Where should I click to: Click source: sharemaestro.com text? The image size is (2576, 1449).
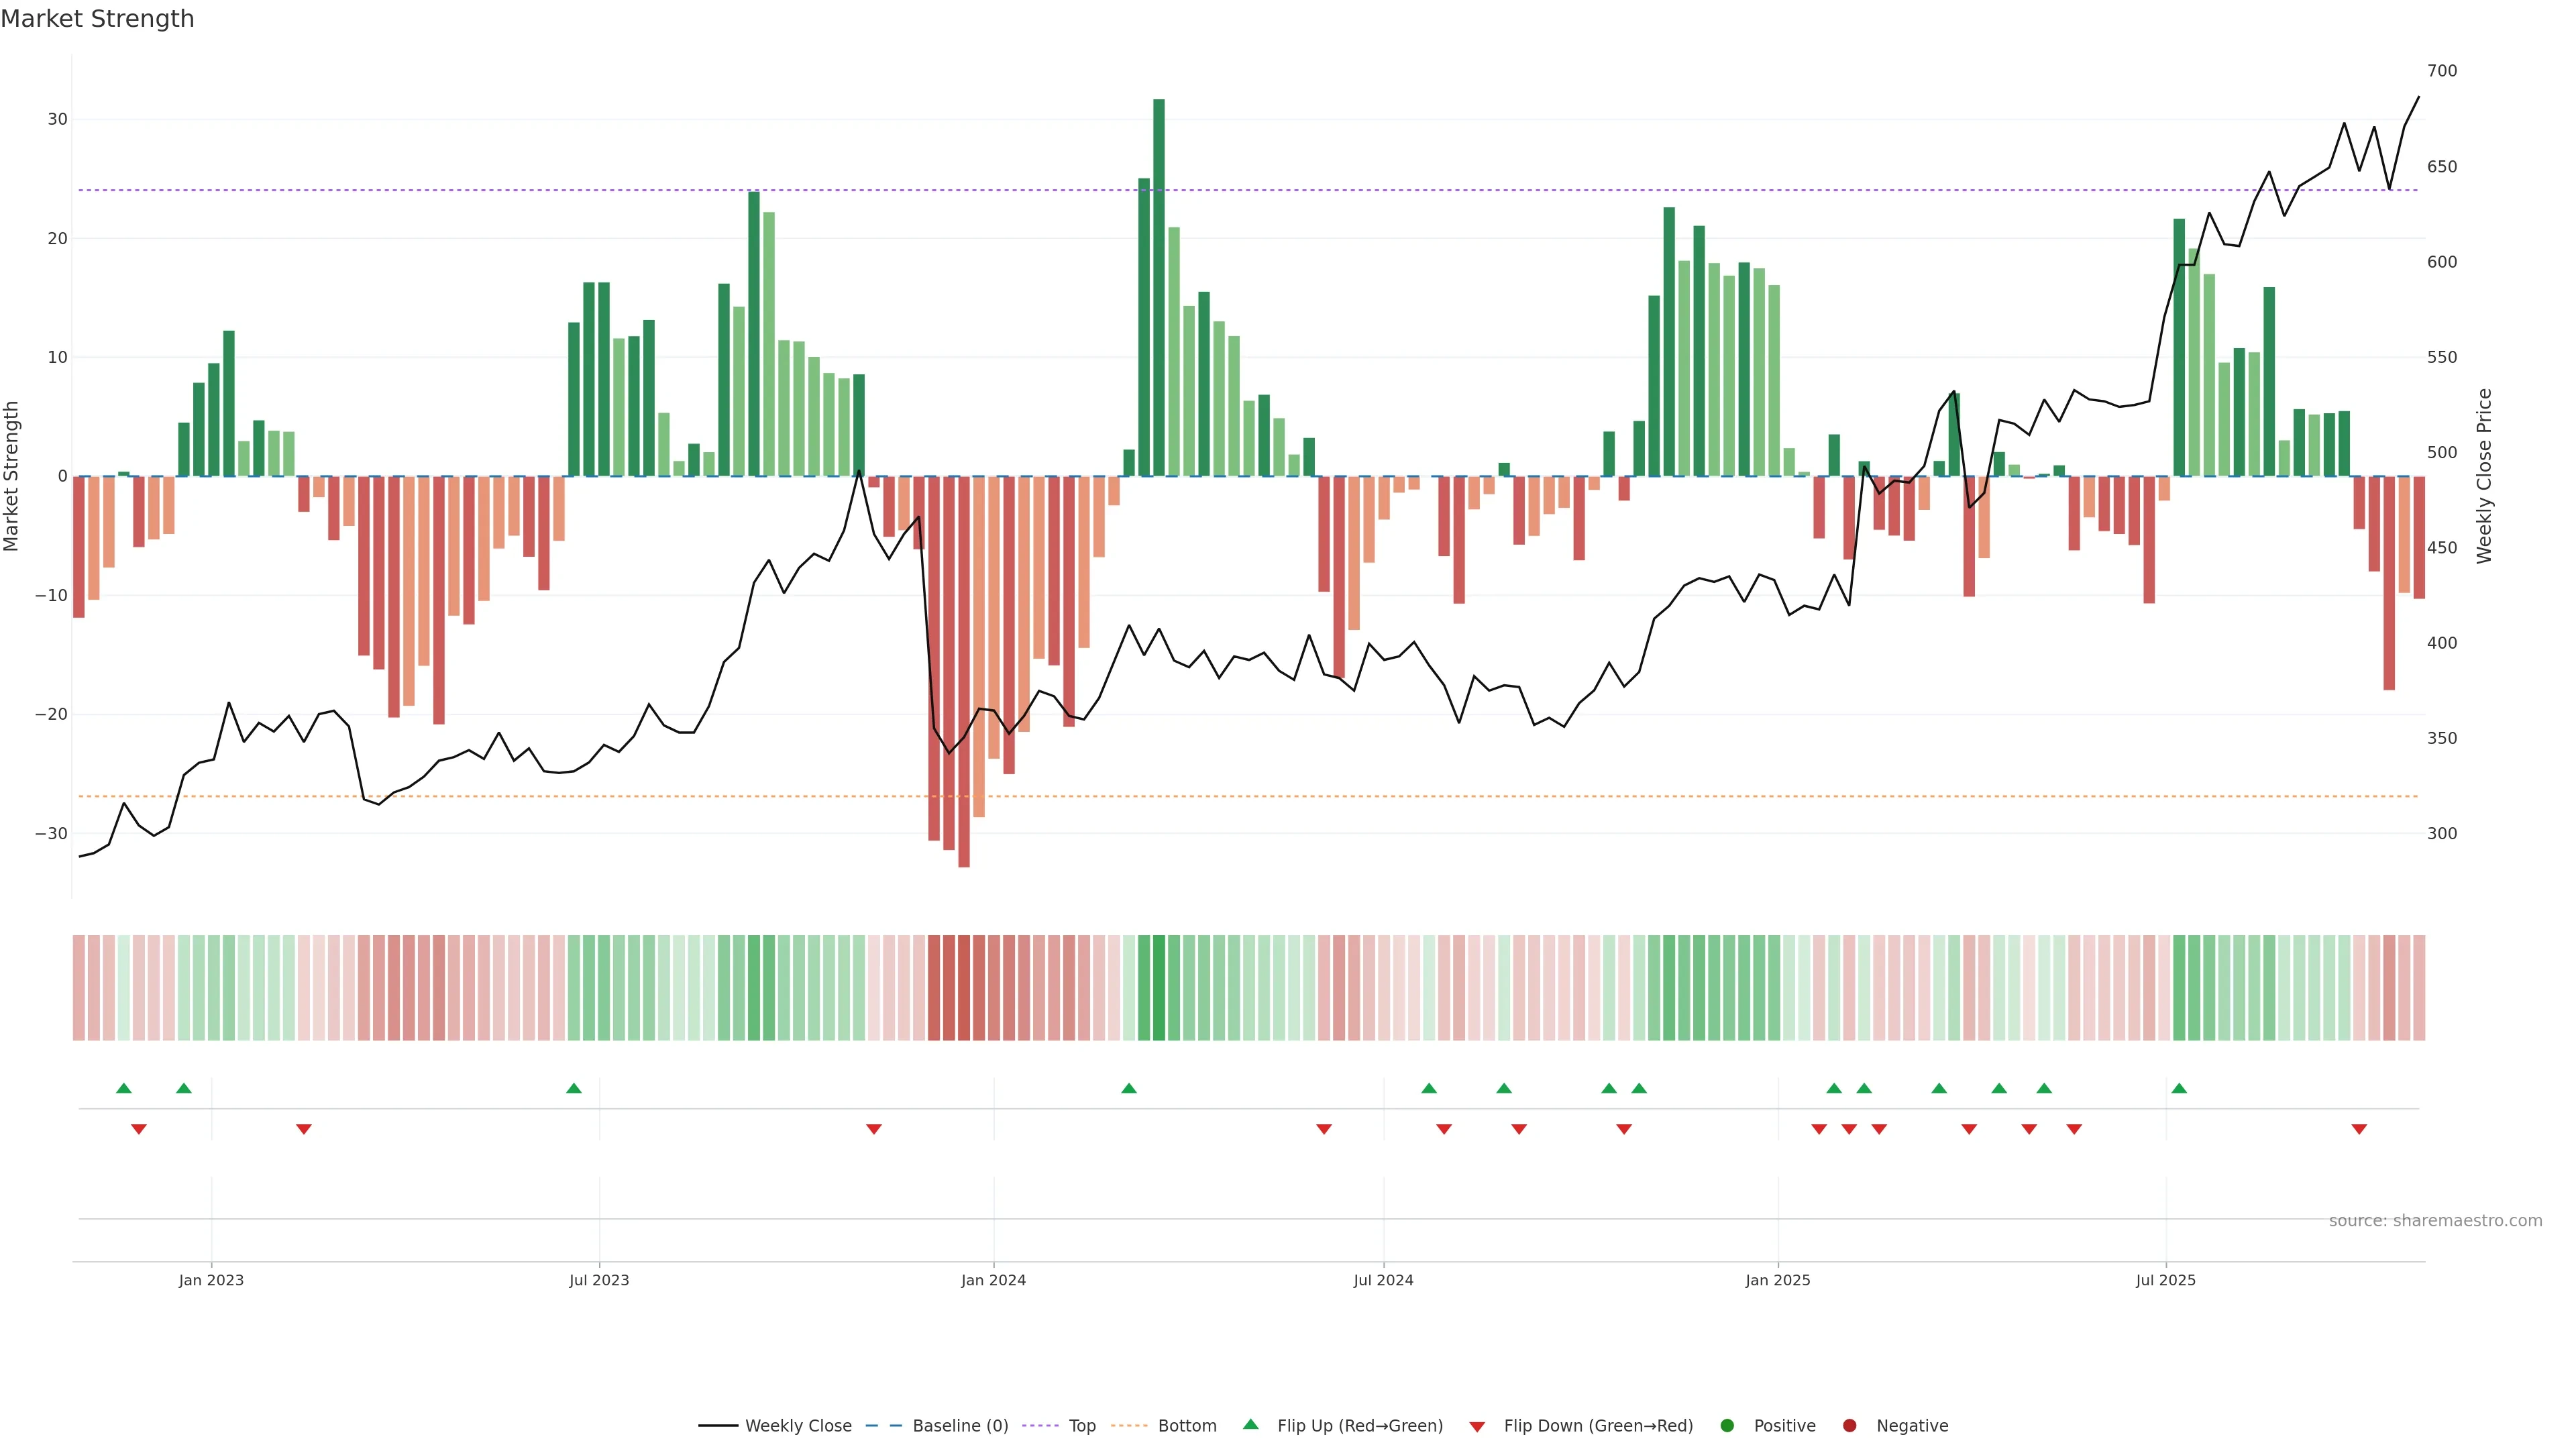click(2435, 1221)
